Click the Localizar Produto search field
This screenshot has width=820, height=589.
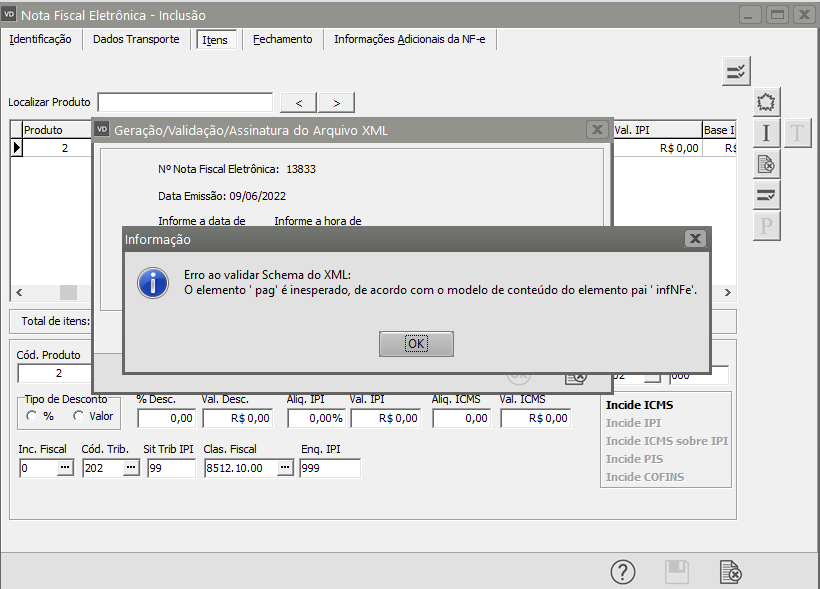click(185, 102)
